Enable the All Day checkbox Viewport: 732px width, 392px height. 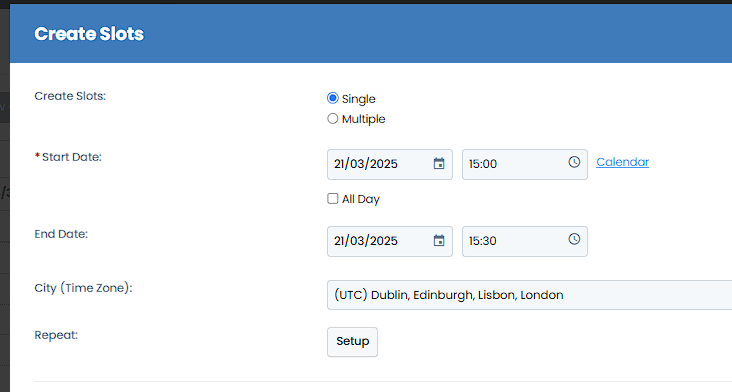(x=332, y=199)
